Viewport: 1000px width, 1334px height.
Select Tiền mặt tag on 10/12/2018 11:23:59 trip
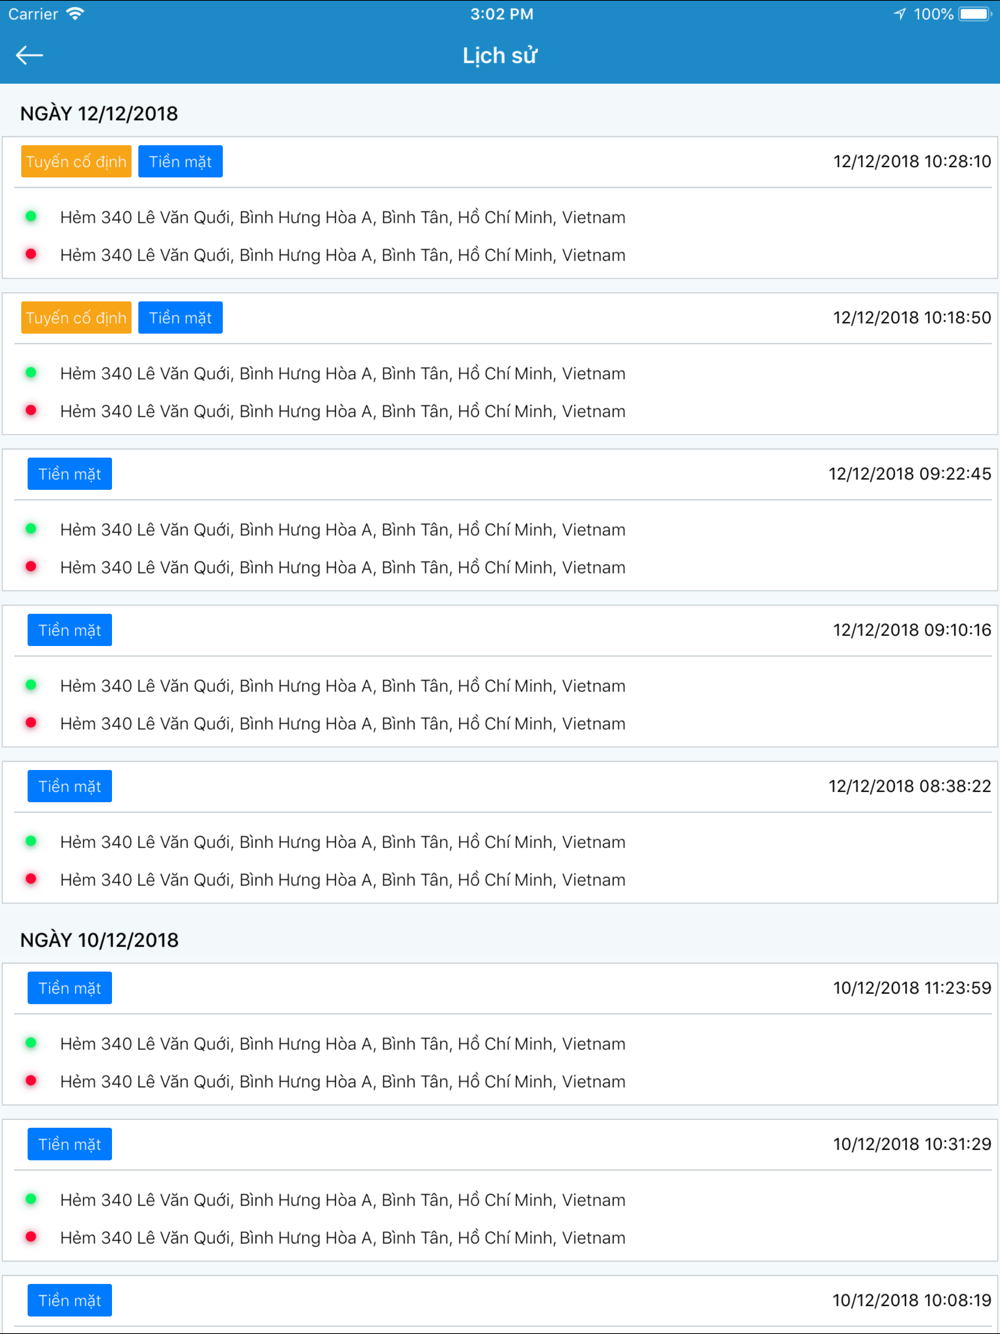70,988
